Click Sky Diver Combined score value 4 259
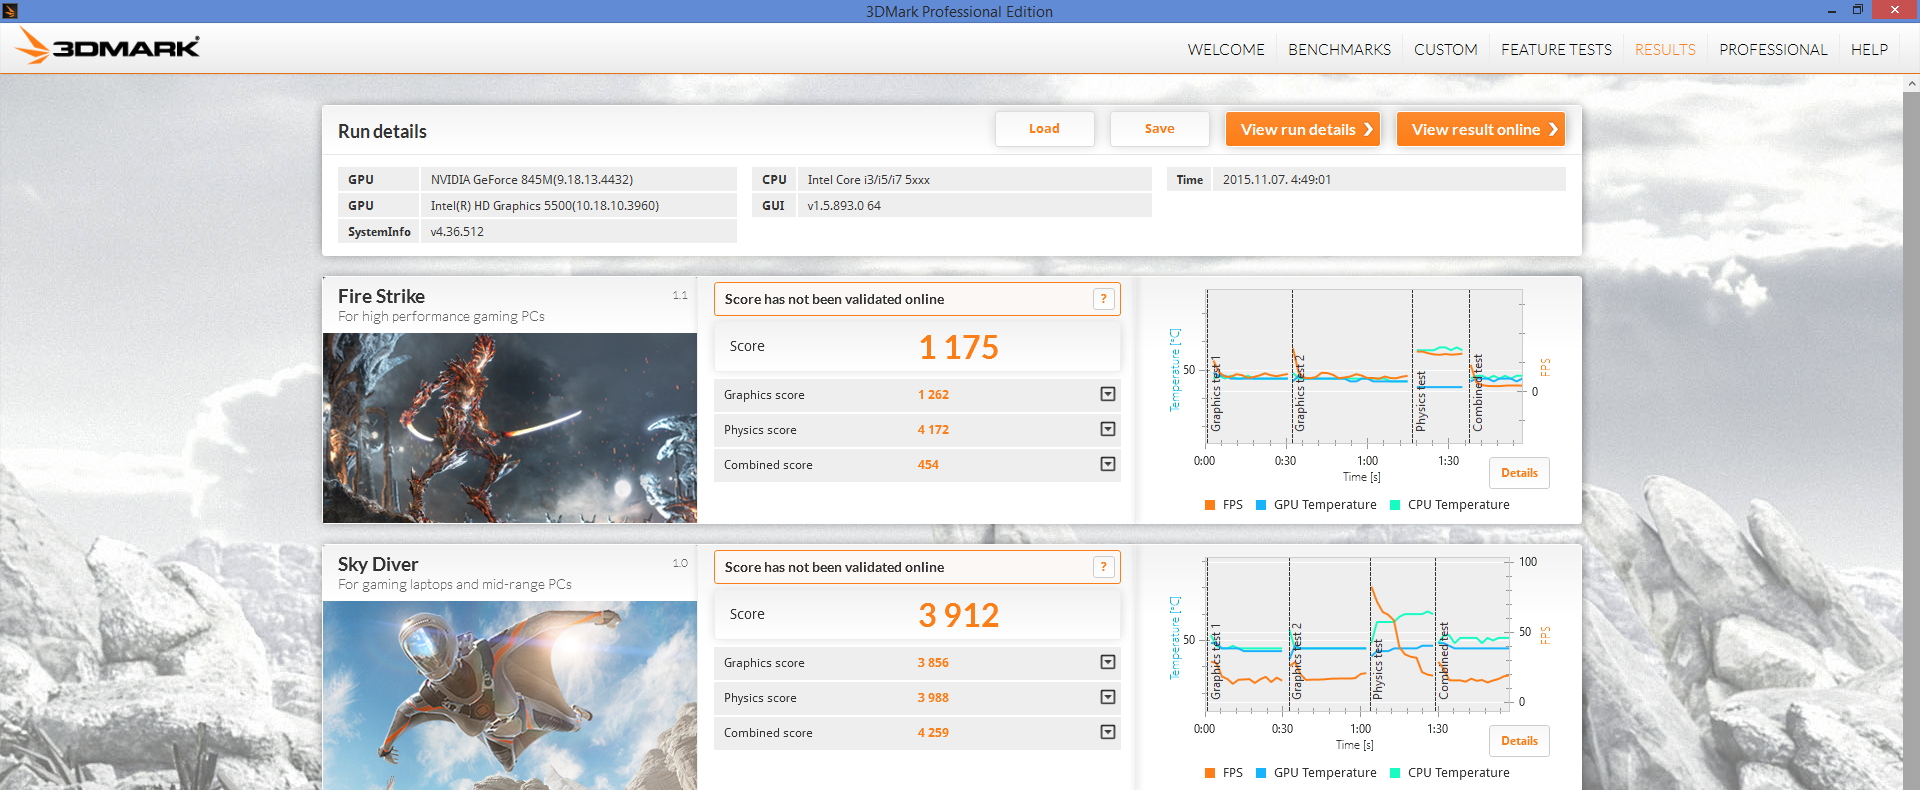The width and height of the screenshot is (1920, 790). [933, 733]
